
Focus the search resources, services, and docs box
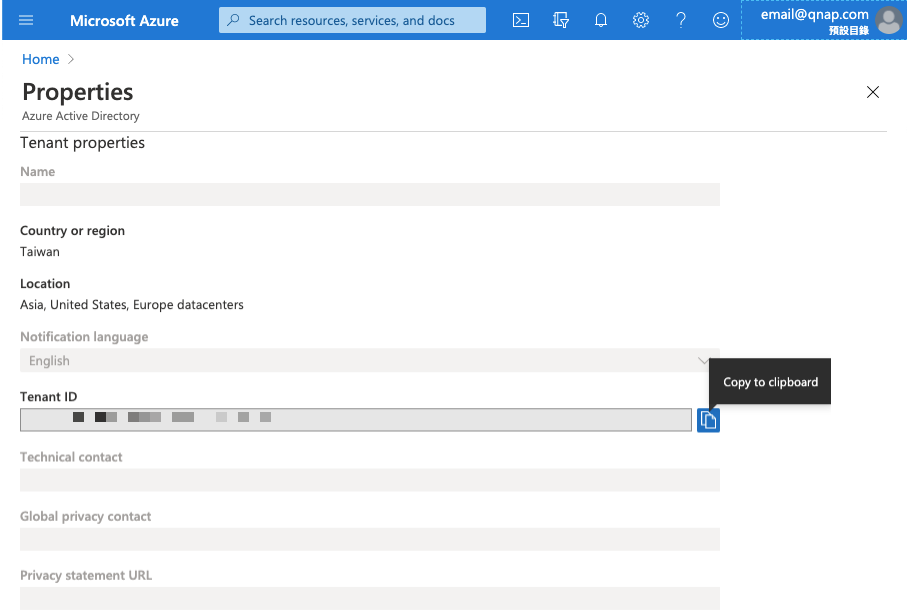tap(353, 20)
